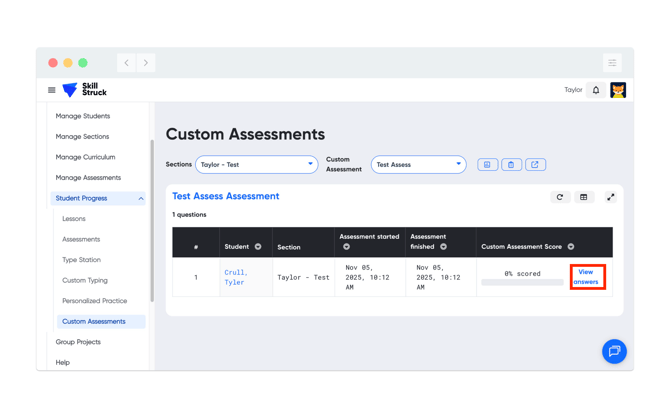Click the 0% scored progress bar
This screenshot has width=670, height=418.
(x=522, y=282)
